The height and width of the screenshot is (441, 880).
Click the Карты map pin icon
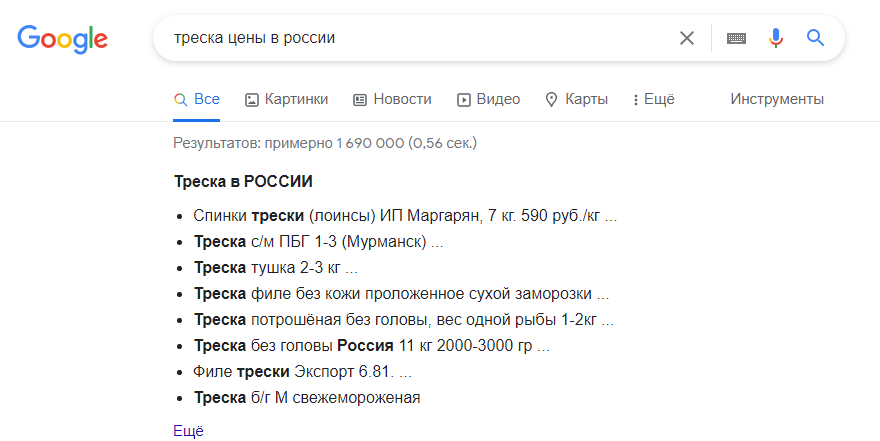(552, 100)
